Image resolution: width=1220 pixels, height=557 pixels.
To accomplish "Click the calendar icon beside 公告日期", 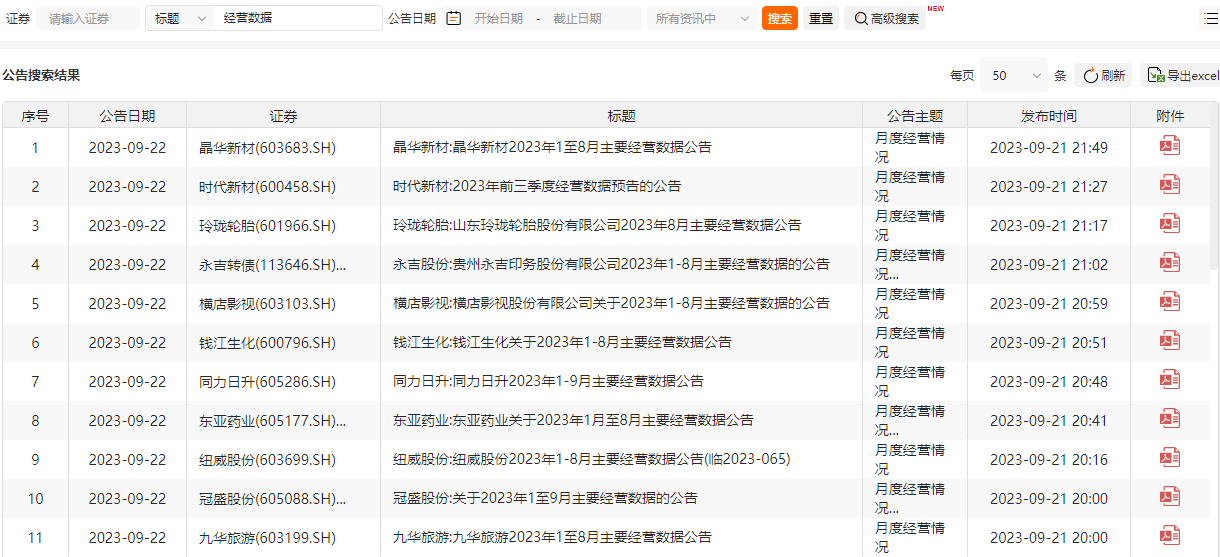I will tap(453, 18).
